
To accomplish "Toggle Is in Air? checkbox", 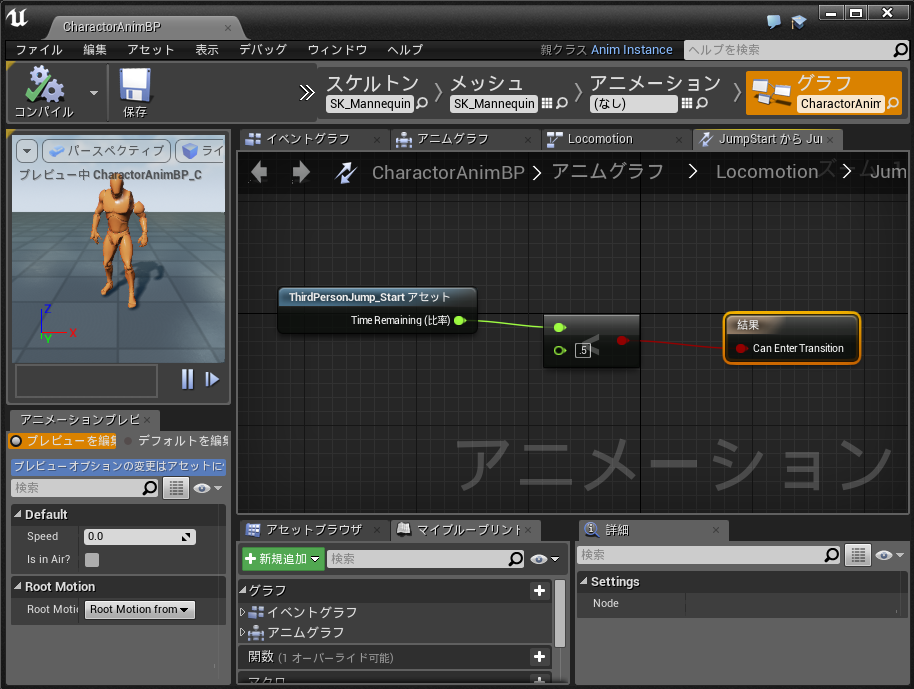I will pyautogui.click(x=92, y=560).
